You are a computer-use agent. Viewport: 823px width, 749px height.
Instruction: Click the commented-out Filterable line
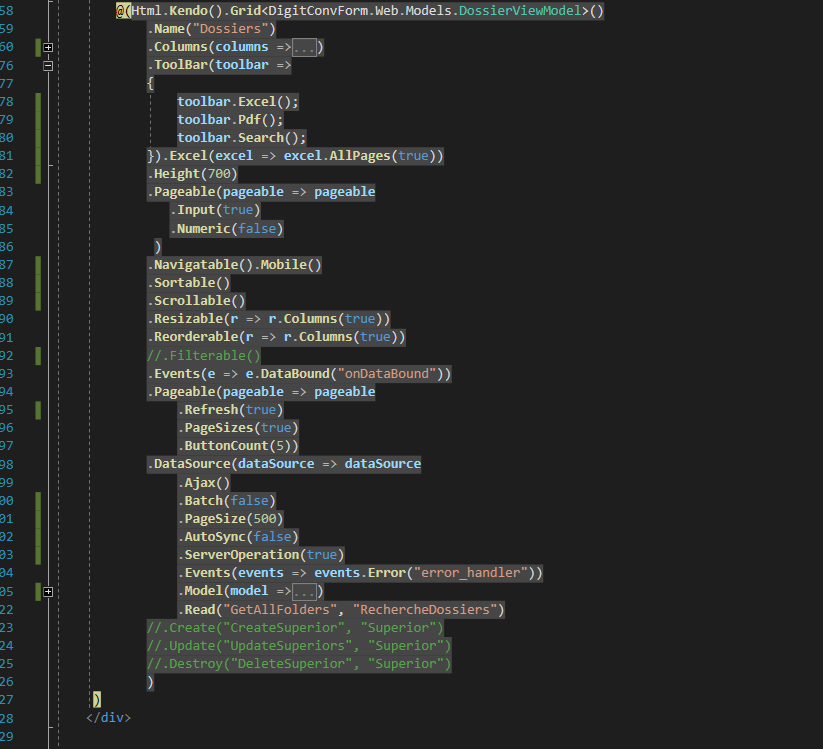click(x=203, y=355)
